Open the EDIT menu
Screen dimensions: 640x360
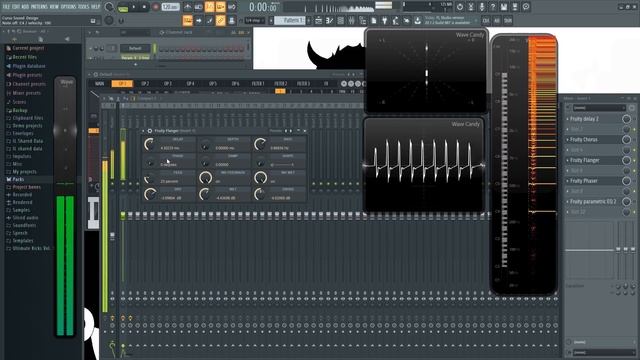(x=16, y=7)
